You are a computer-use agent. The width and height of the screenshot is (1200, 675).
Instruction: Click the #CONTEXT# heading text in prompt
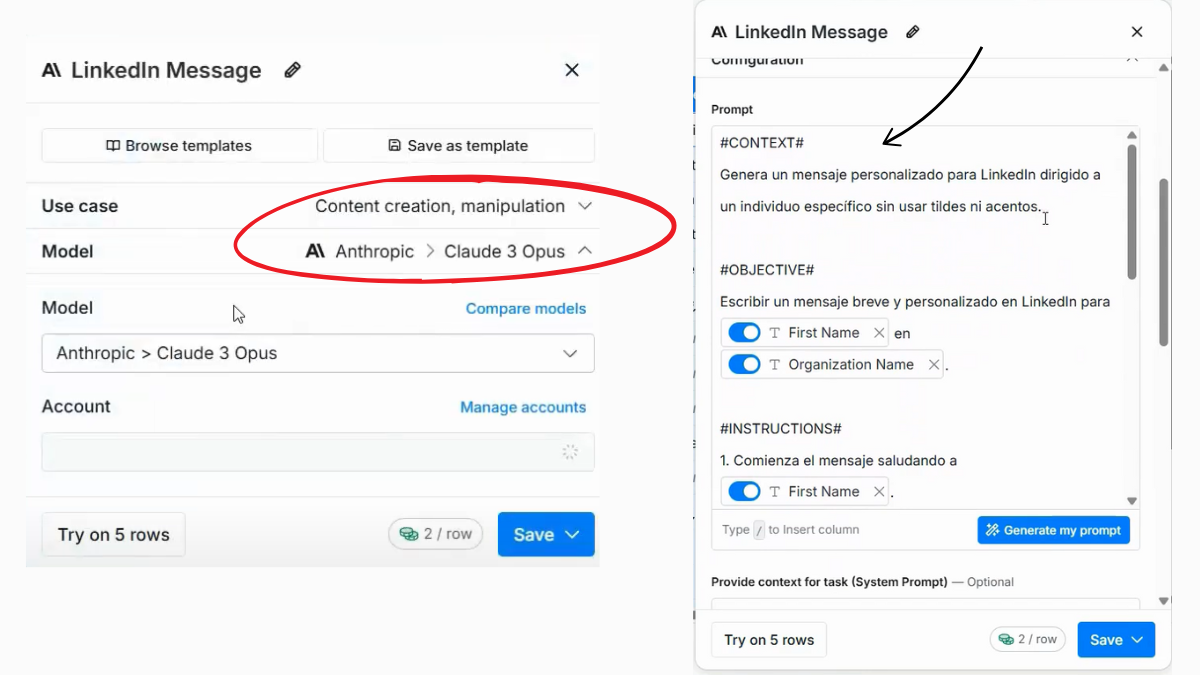pos(762,143)
